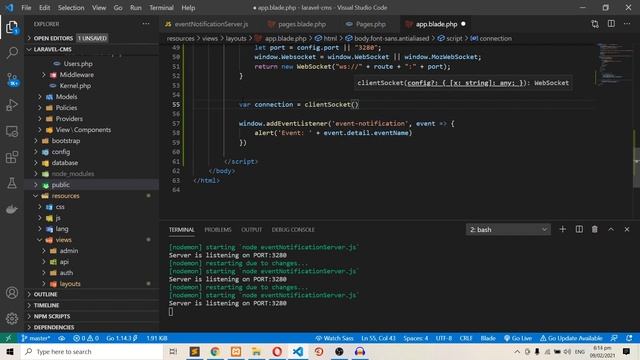Open the Extensions view

click(12, 157)
